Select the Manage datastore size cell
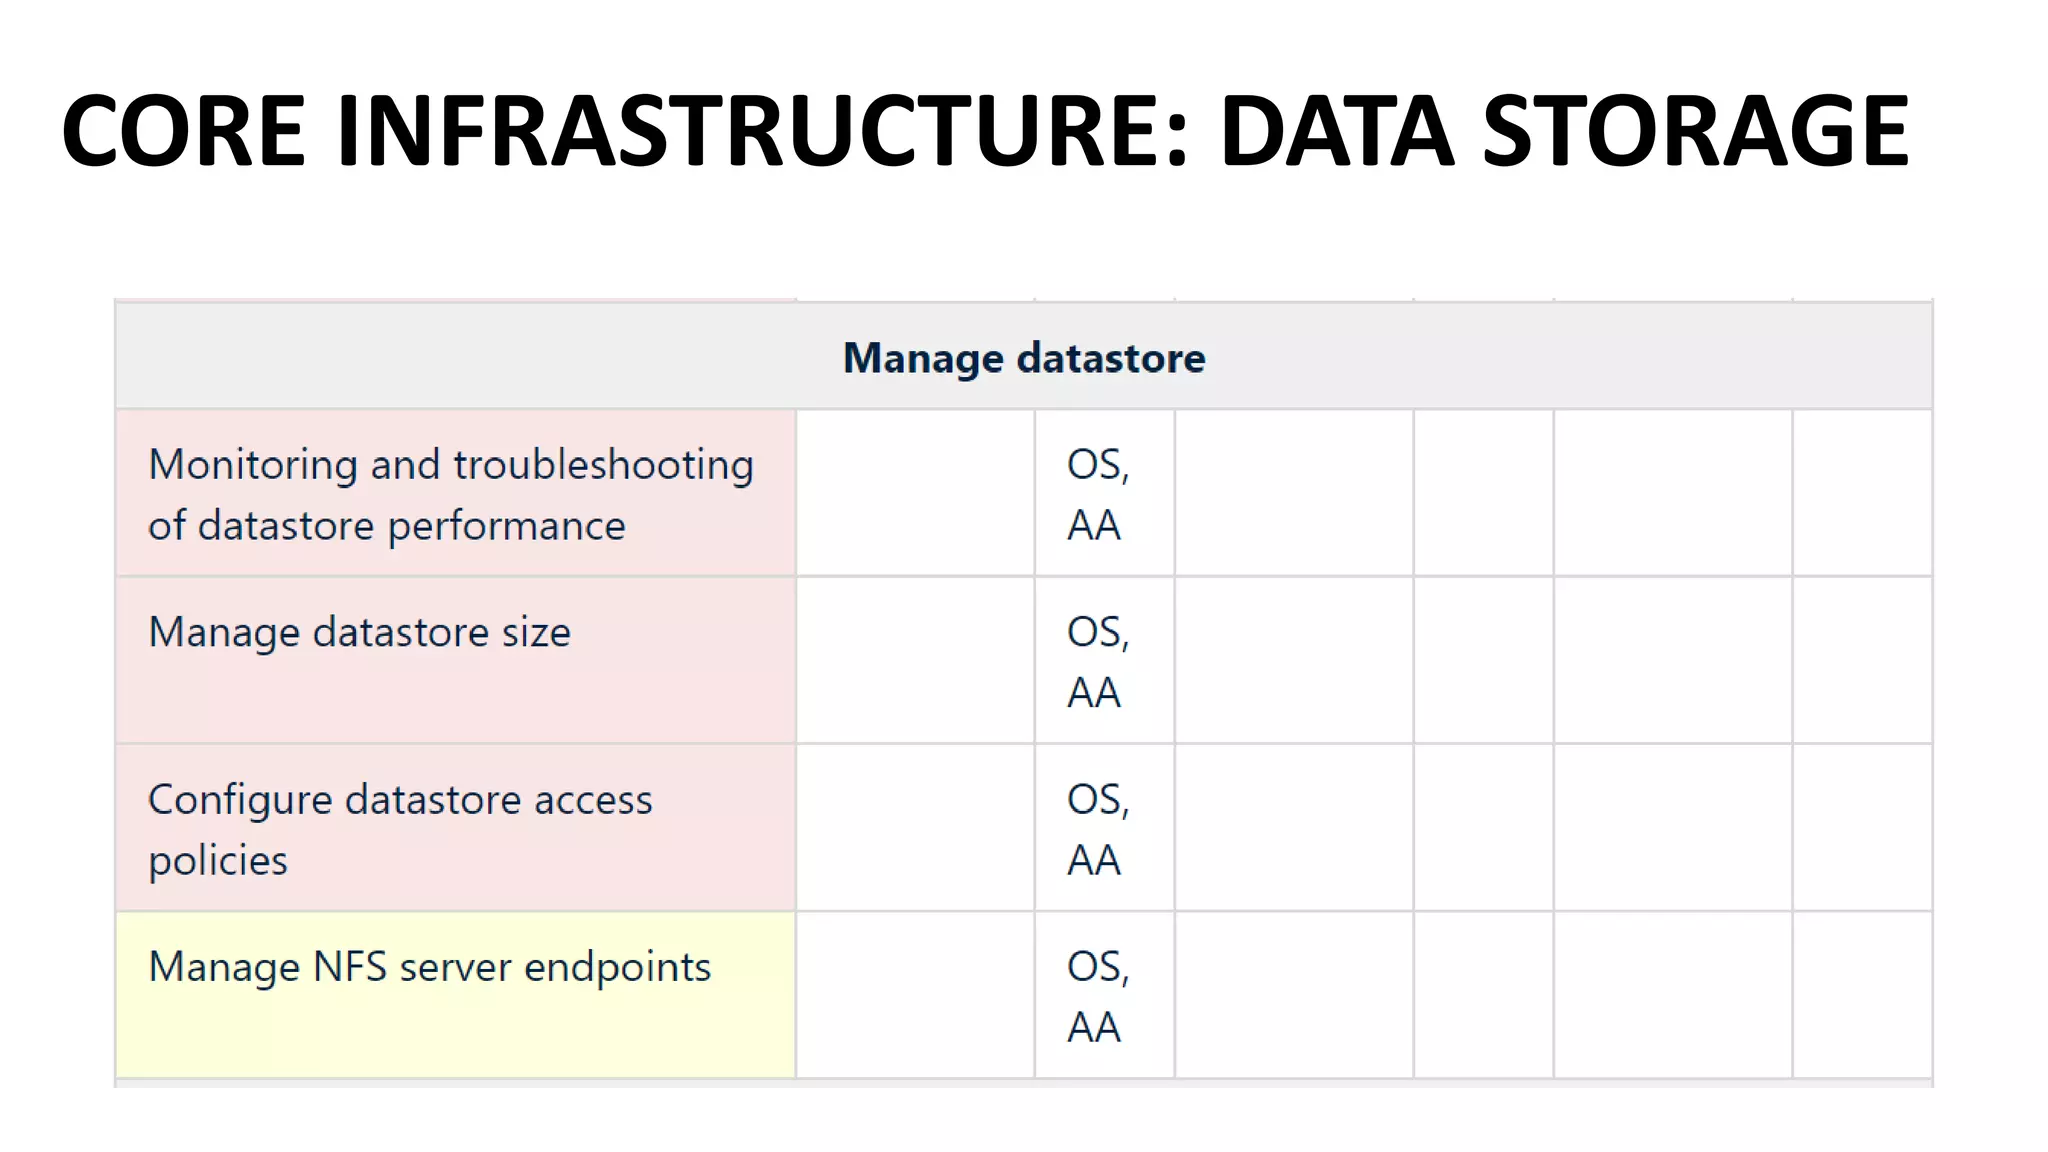2048x1152 pixels. [359, 632]
